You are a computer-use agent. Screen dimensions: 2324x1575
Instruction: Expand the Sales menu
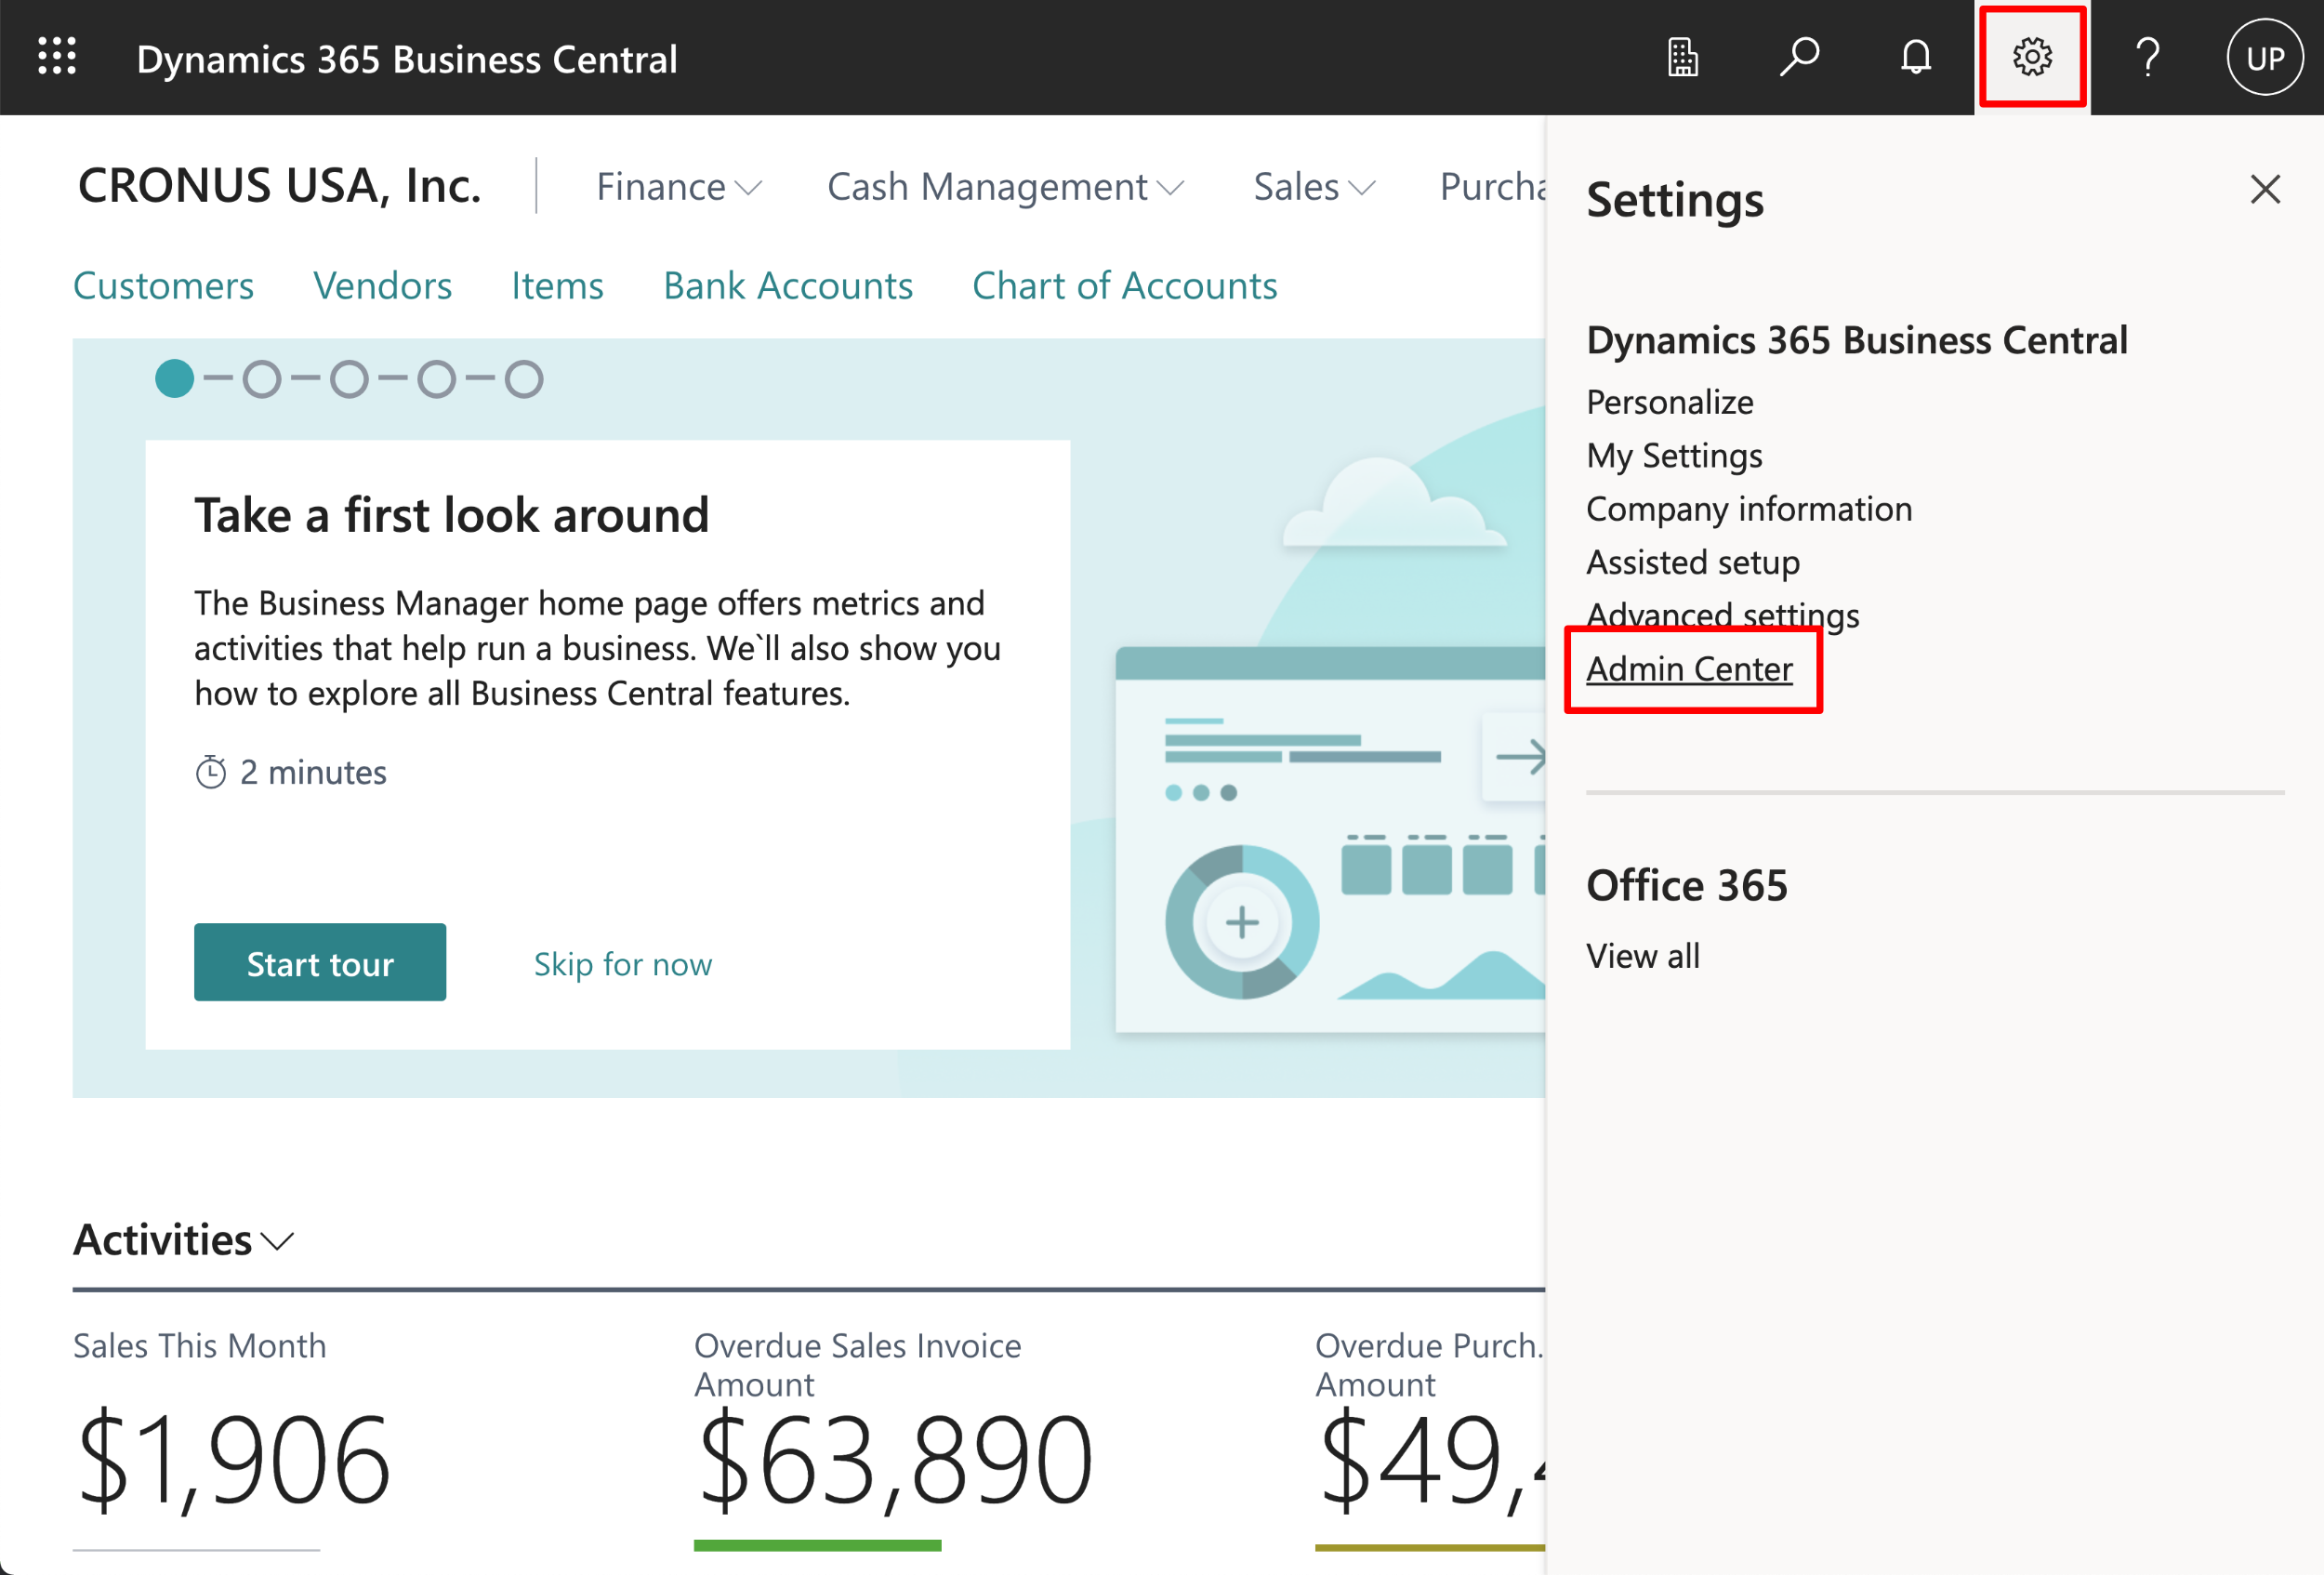pos(1315,187)
